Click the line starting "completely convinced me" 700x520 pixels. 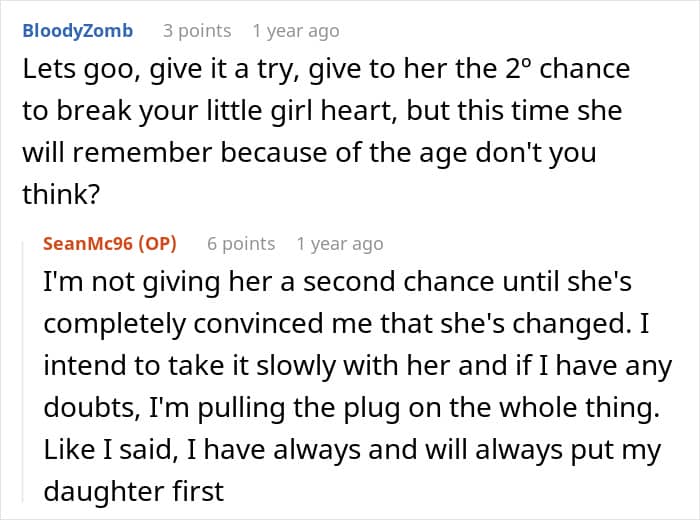(x=346, y=324)
